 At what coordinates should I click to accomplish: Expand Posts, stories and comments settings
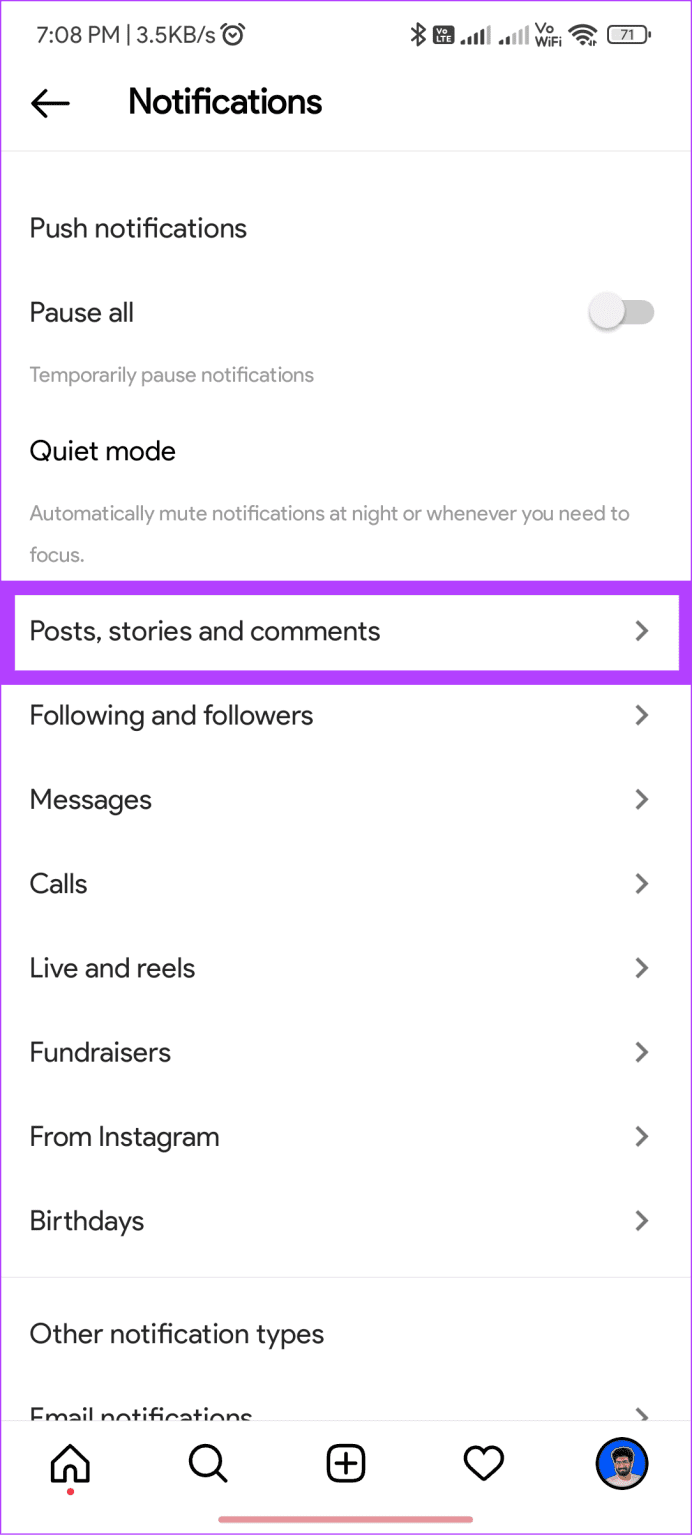pos(345,631)
